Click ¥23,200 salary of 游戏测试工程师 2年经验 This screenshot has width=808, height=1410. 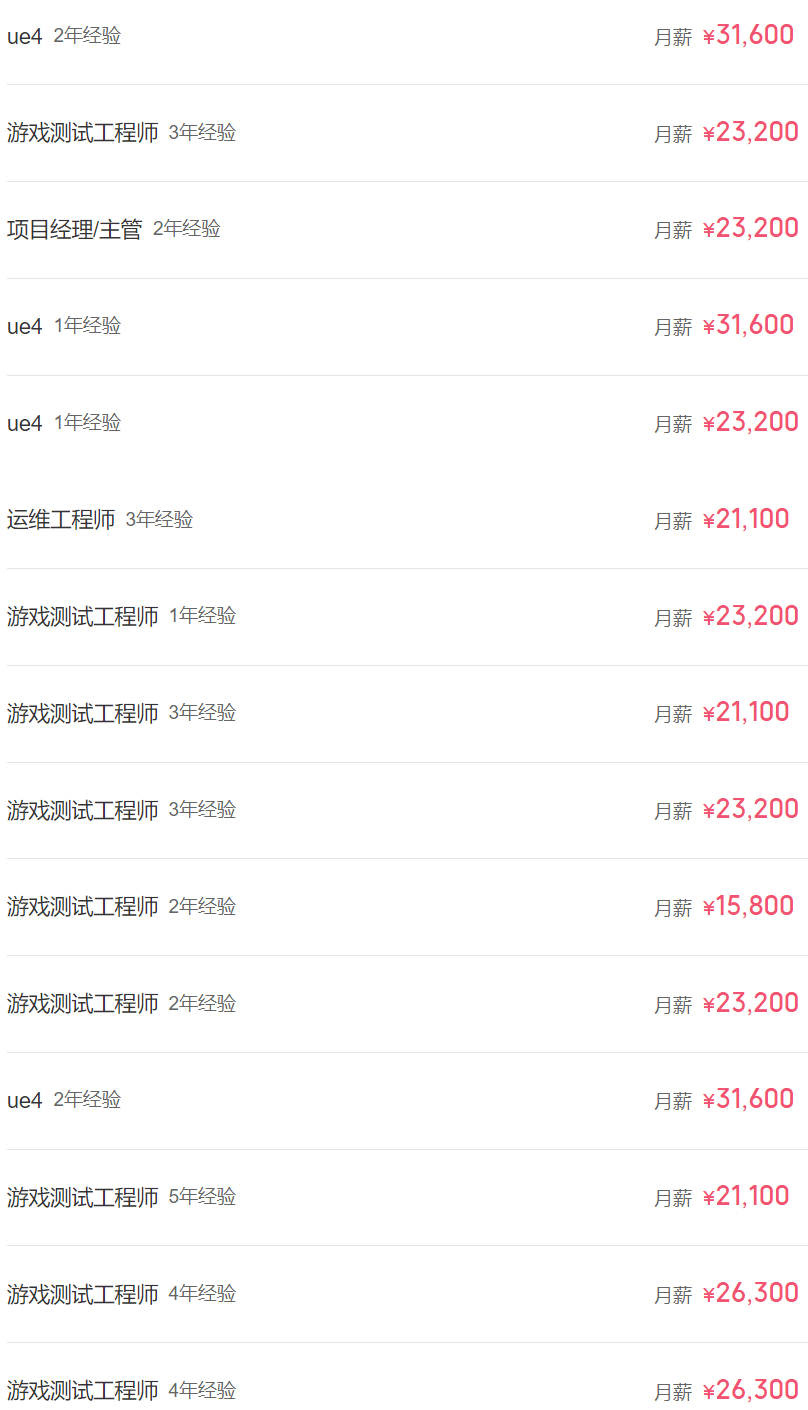(x=750, y=1003)
